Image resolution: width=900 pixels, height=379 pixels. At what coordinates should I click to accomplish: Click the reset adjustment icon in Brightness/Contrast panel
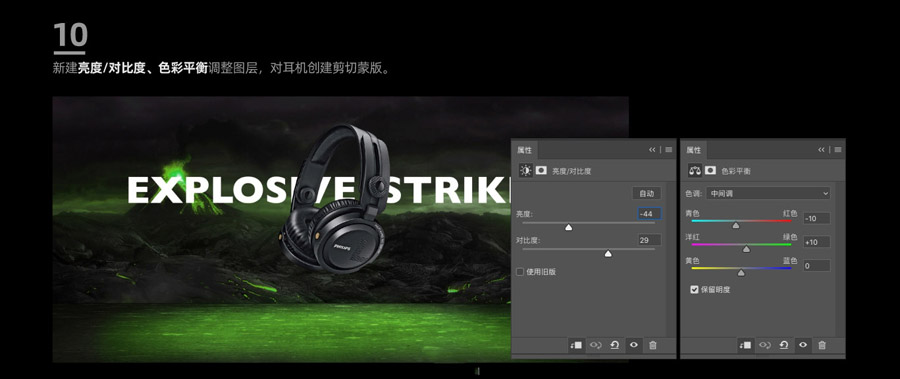(x=615, y=345)
